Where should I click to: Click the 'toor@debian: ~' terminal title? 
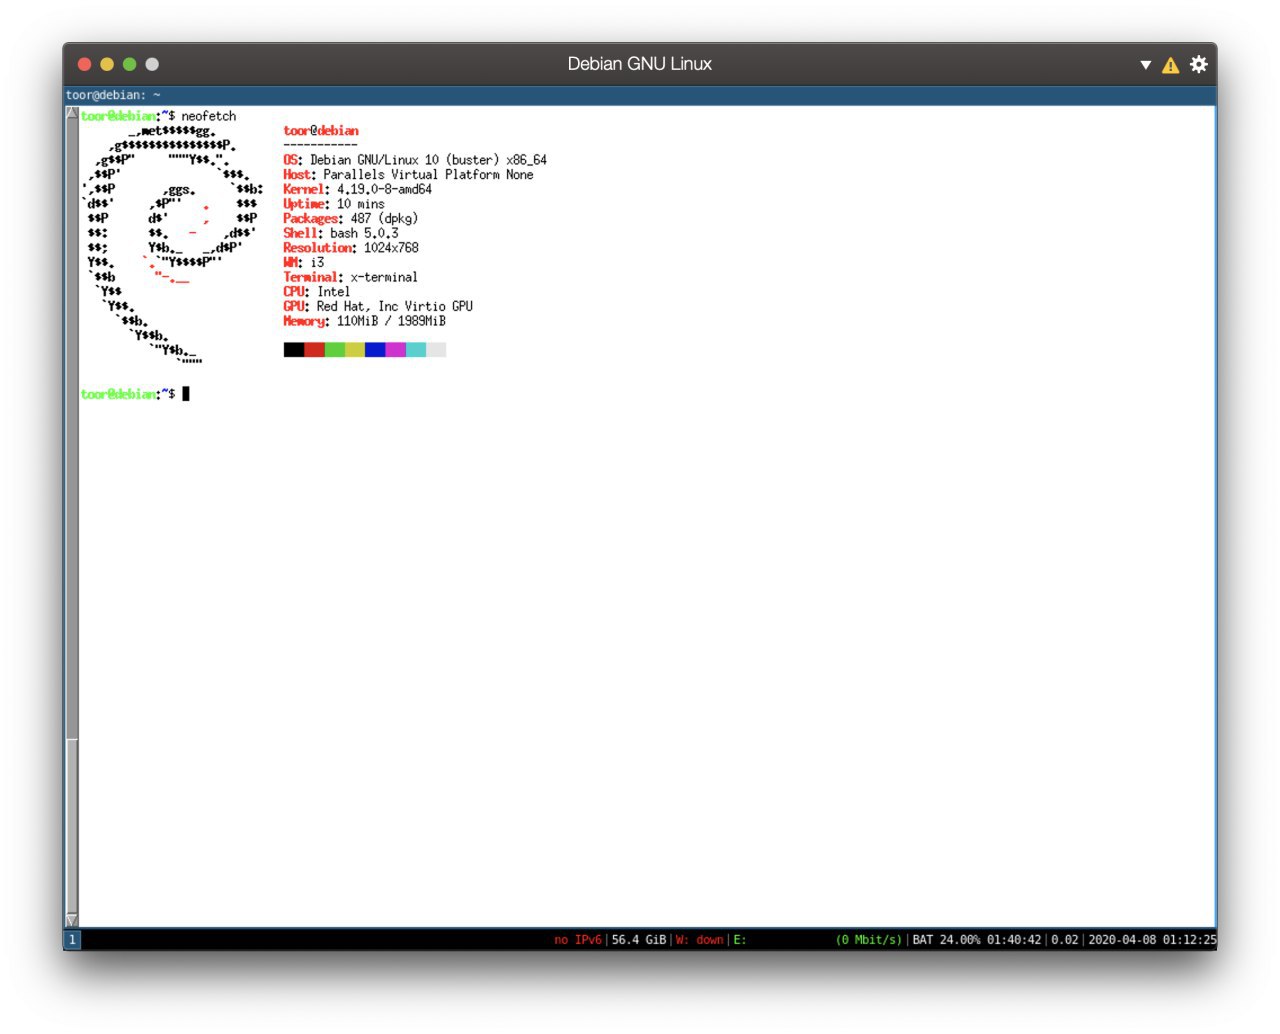[113, 95]
